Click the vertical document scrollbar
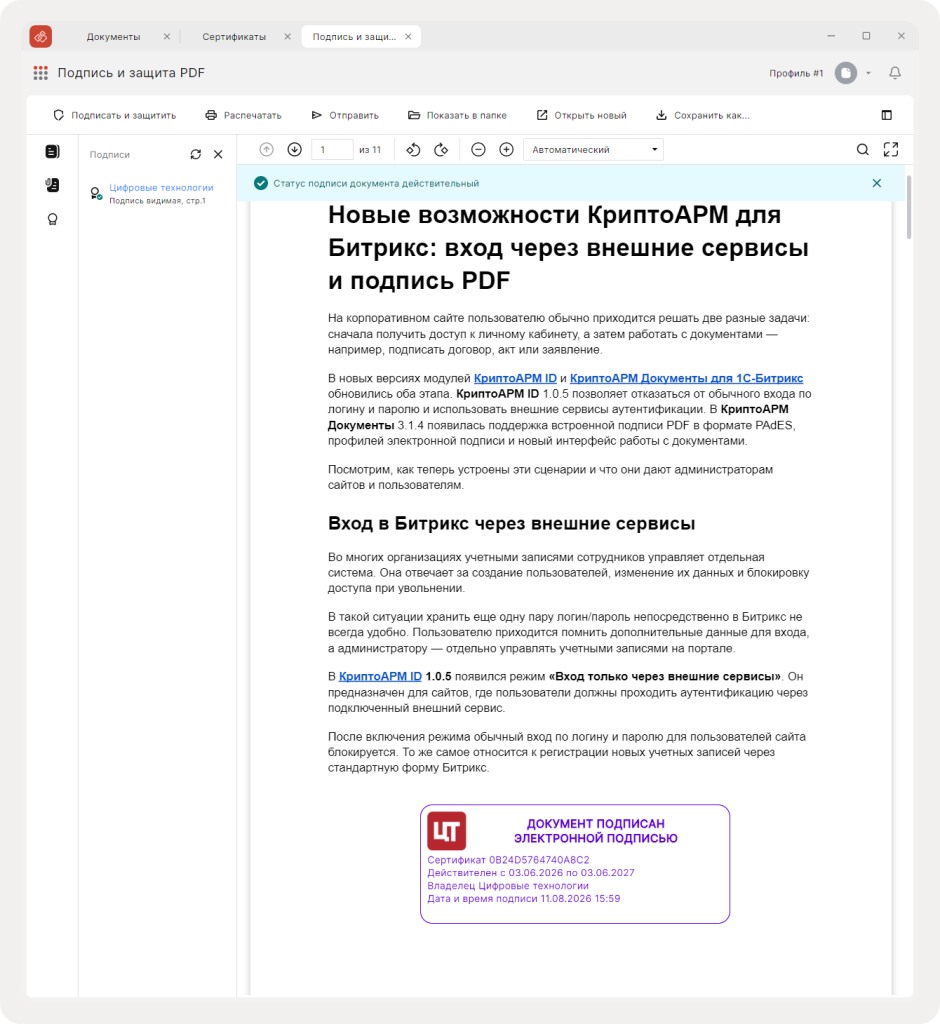Image resolution: width=940 pixels, height=1024 pixels. [909, 207]
